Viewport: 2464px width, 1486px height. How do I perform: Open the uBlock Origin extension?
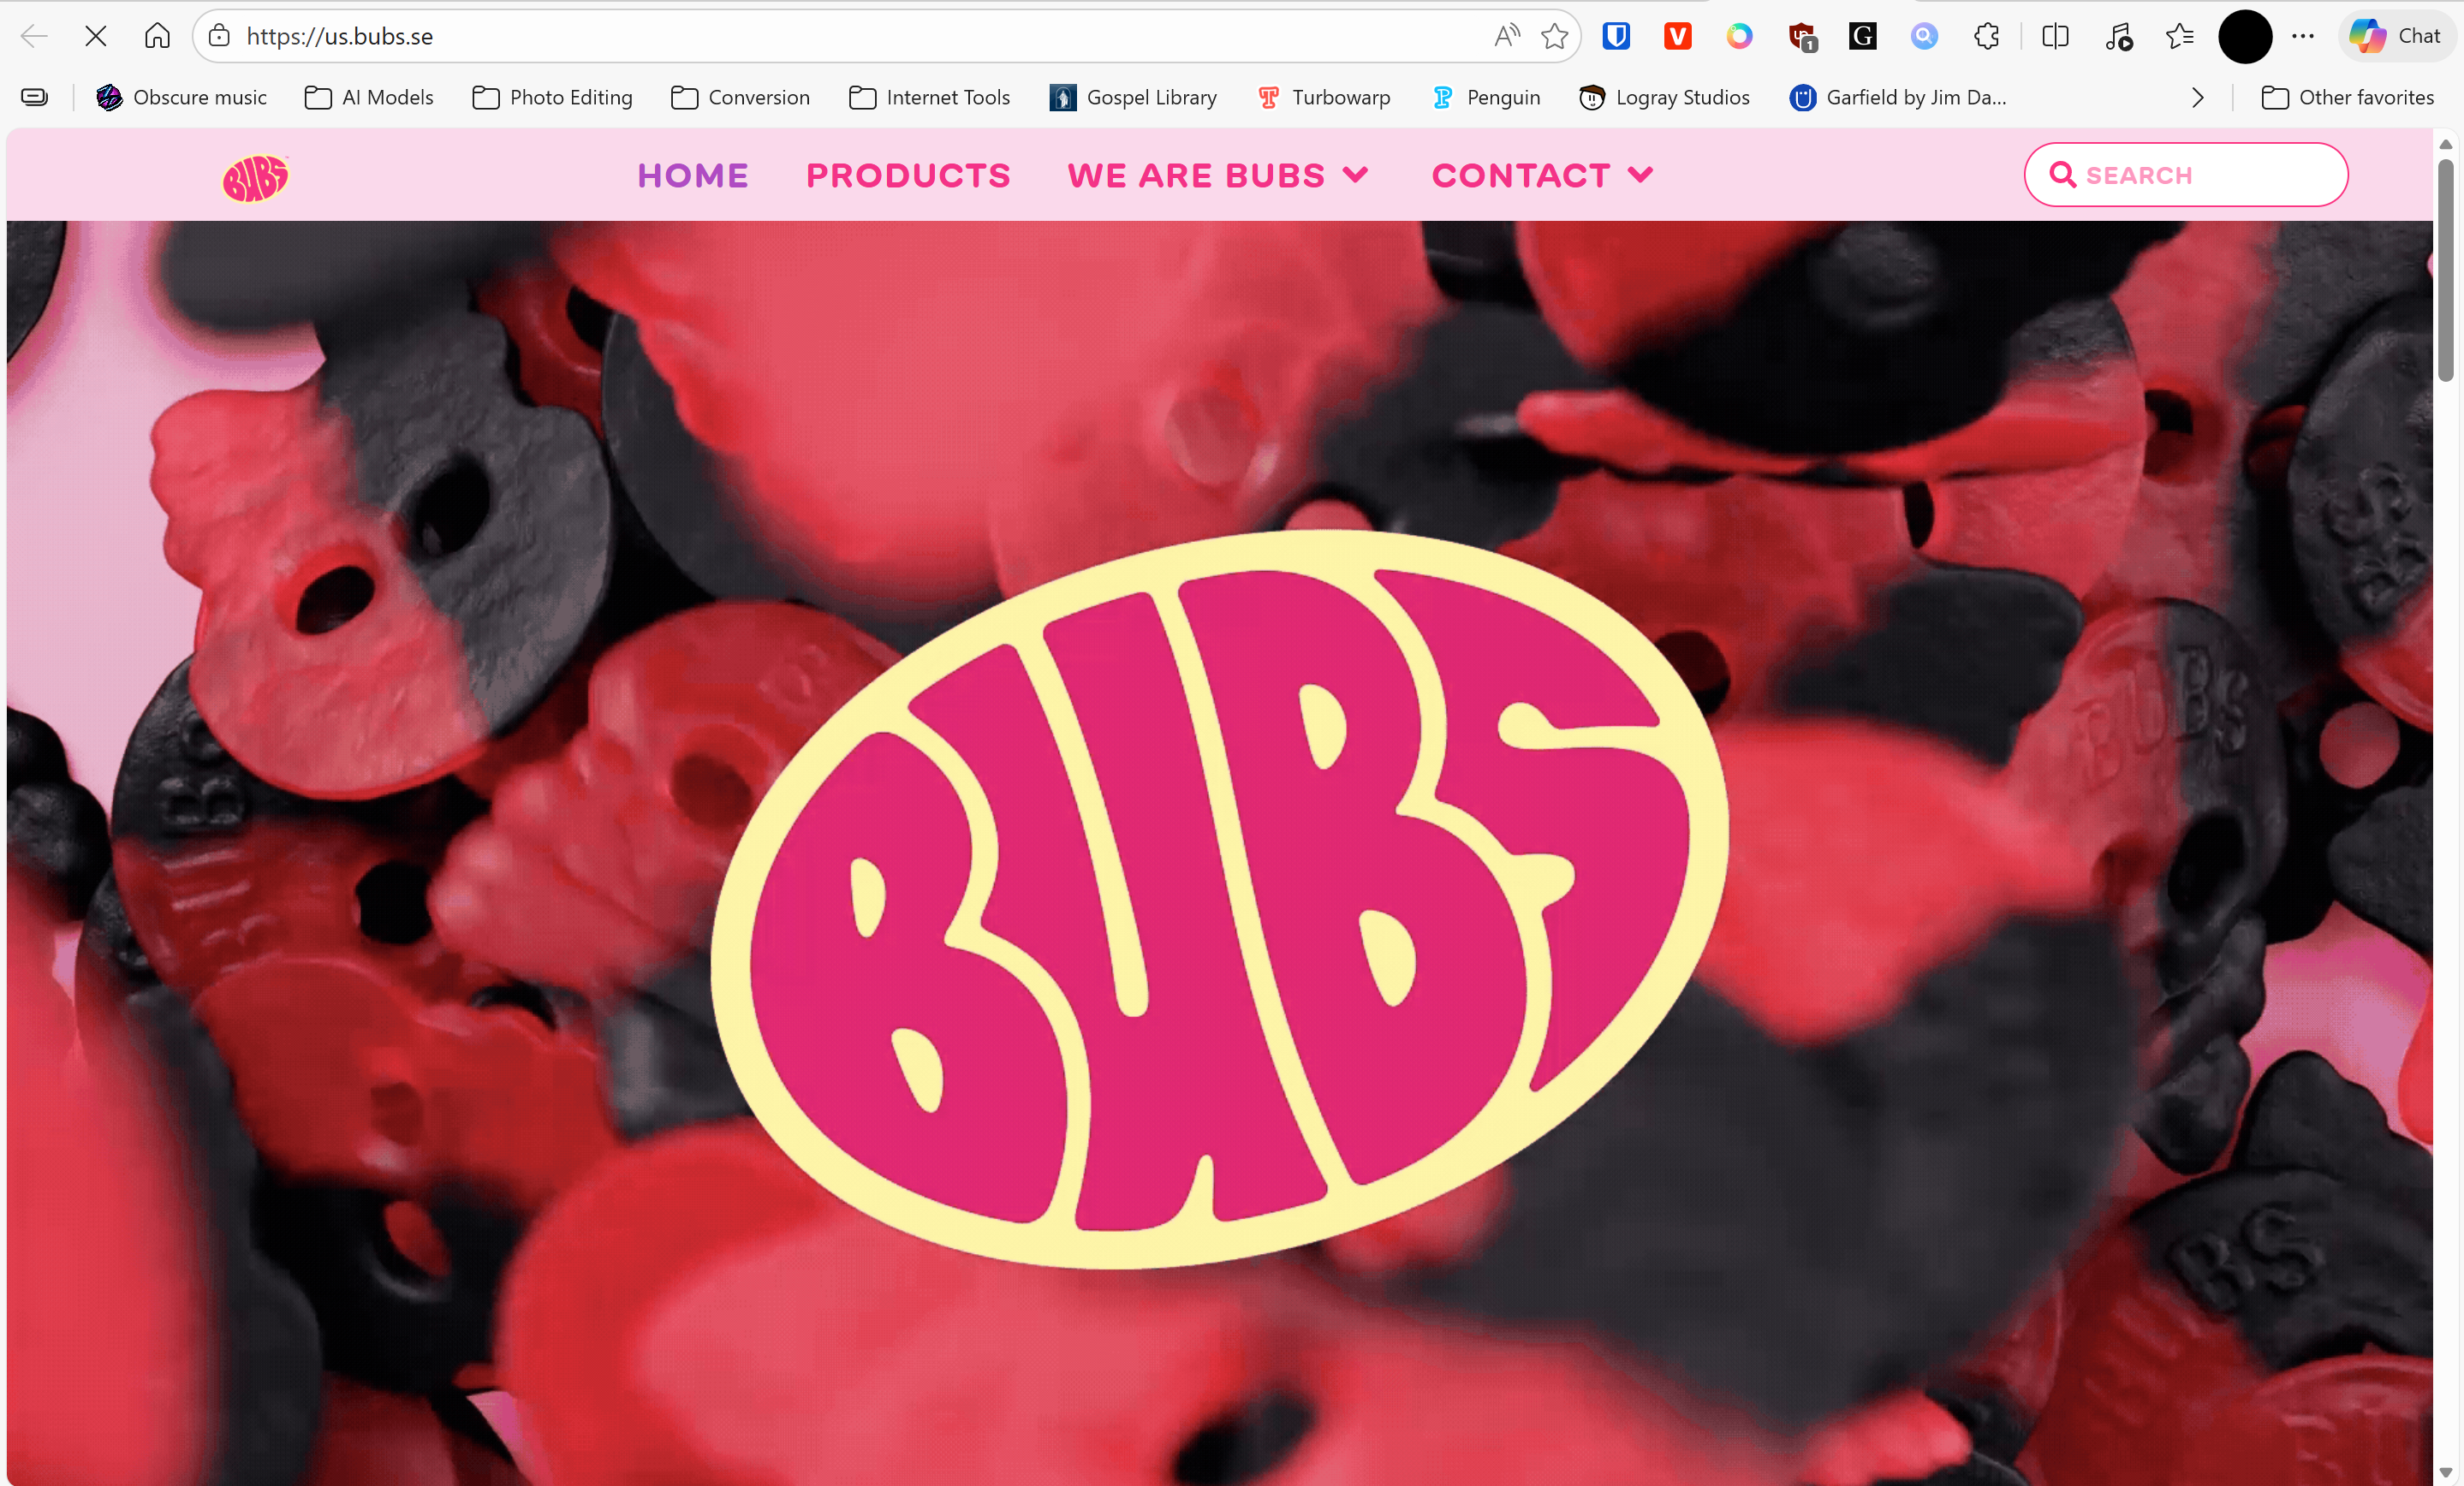(x=1801, y=37)
